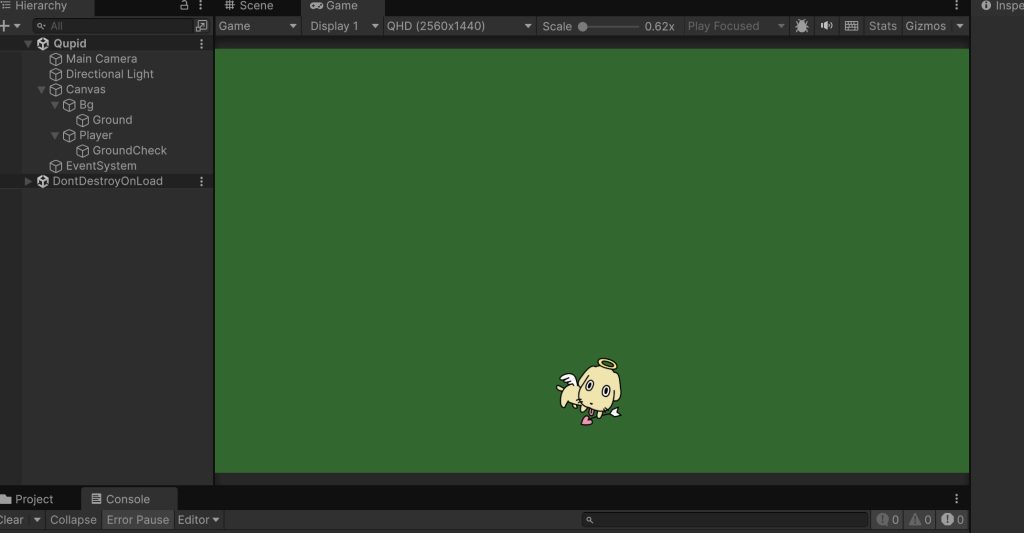1024x533 pixels.
Task: Click the Scale slider handle
Action: tap(583, 26)
